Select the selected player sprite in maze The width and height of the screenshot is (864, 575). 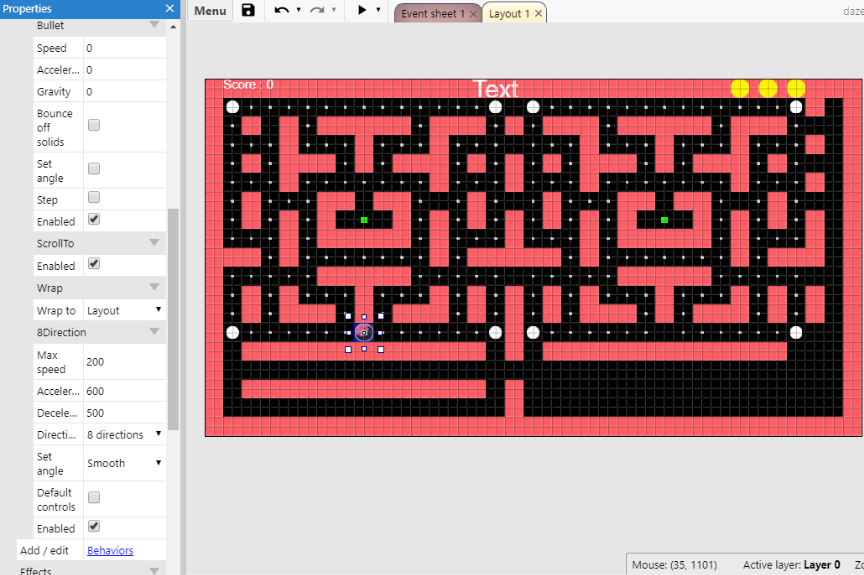click(x=364, y=333)
